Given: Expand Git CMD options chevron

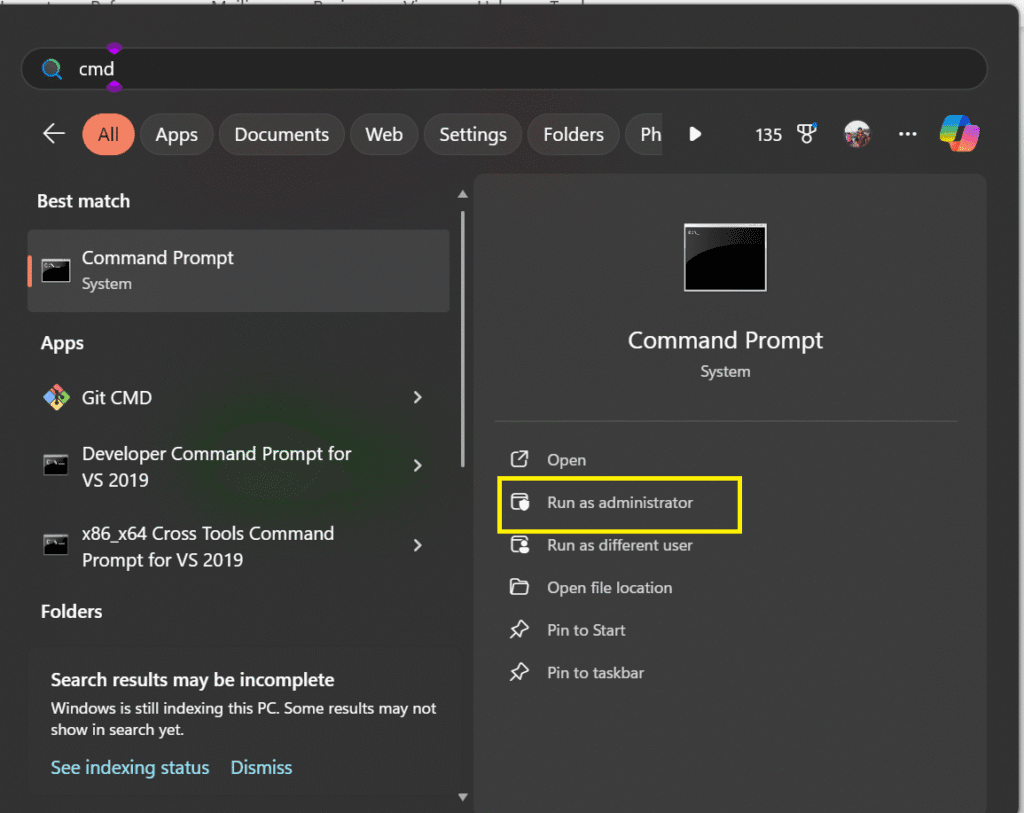Looking at the screenshot, I should coord(417,397).
